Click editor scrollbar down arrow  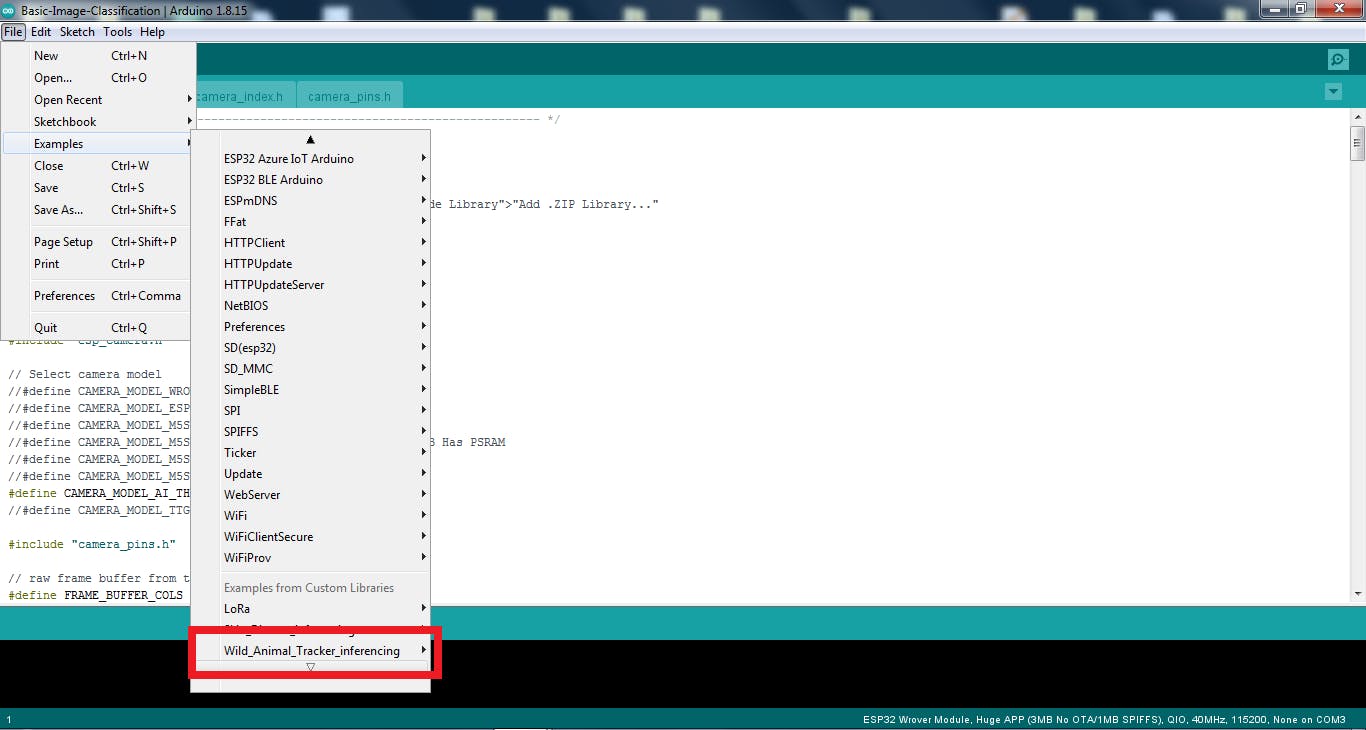tap(1357, 593)
